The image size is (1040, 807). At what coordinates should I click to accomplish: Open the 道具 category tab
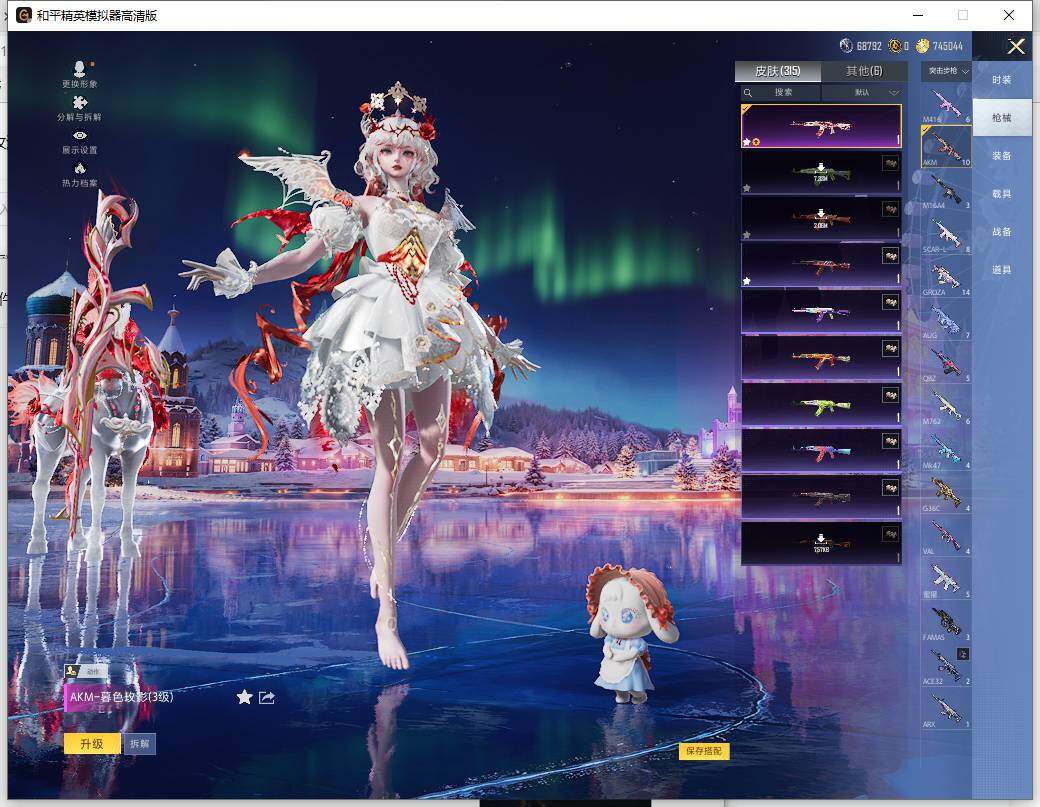pyautogui.click(x=1002, y=269)
